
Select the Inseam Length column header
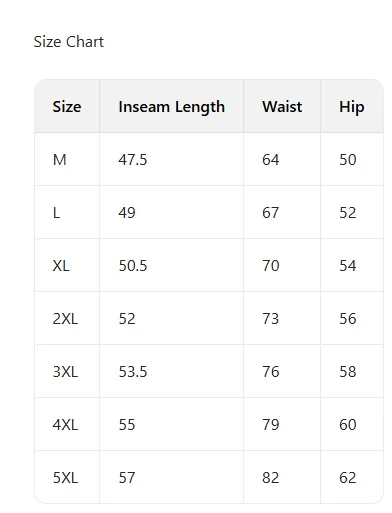pyautogui.click(x=171, y=107)
